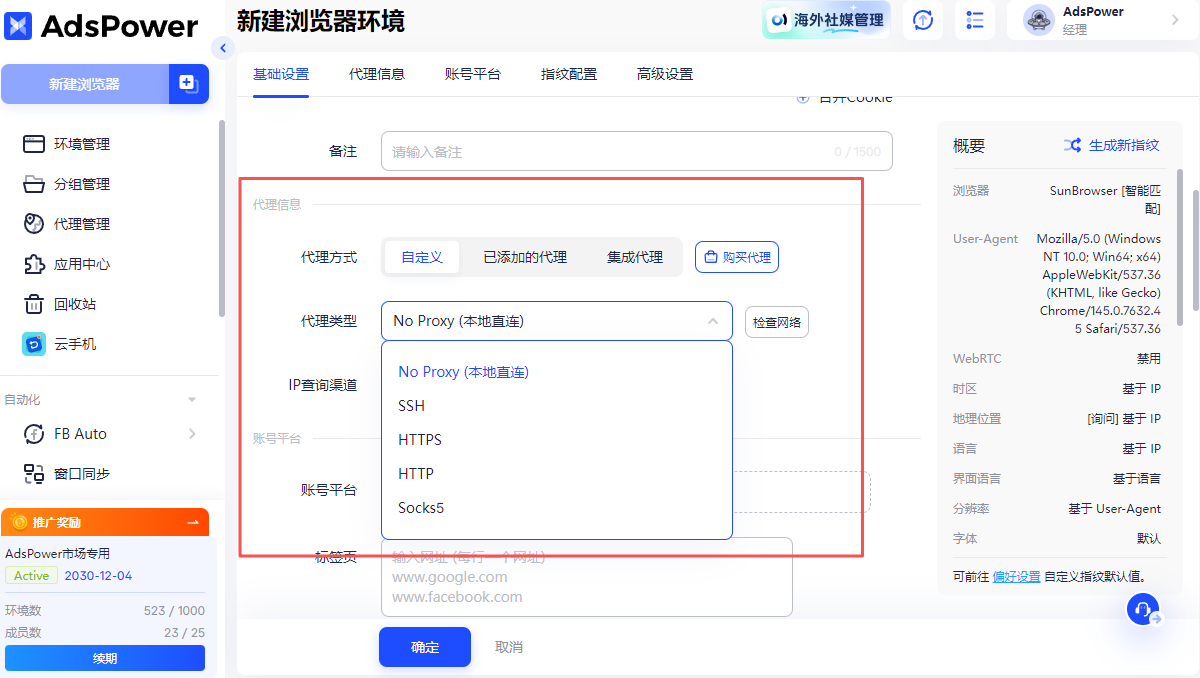Click SunBrowser [智能匹配] browser value
Screen dimensions: 1200x678
point(1105,199)
